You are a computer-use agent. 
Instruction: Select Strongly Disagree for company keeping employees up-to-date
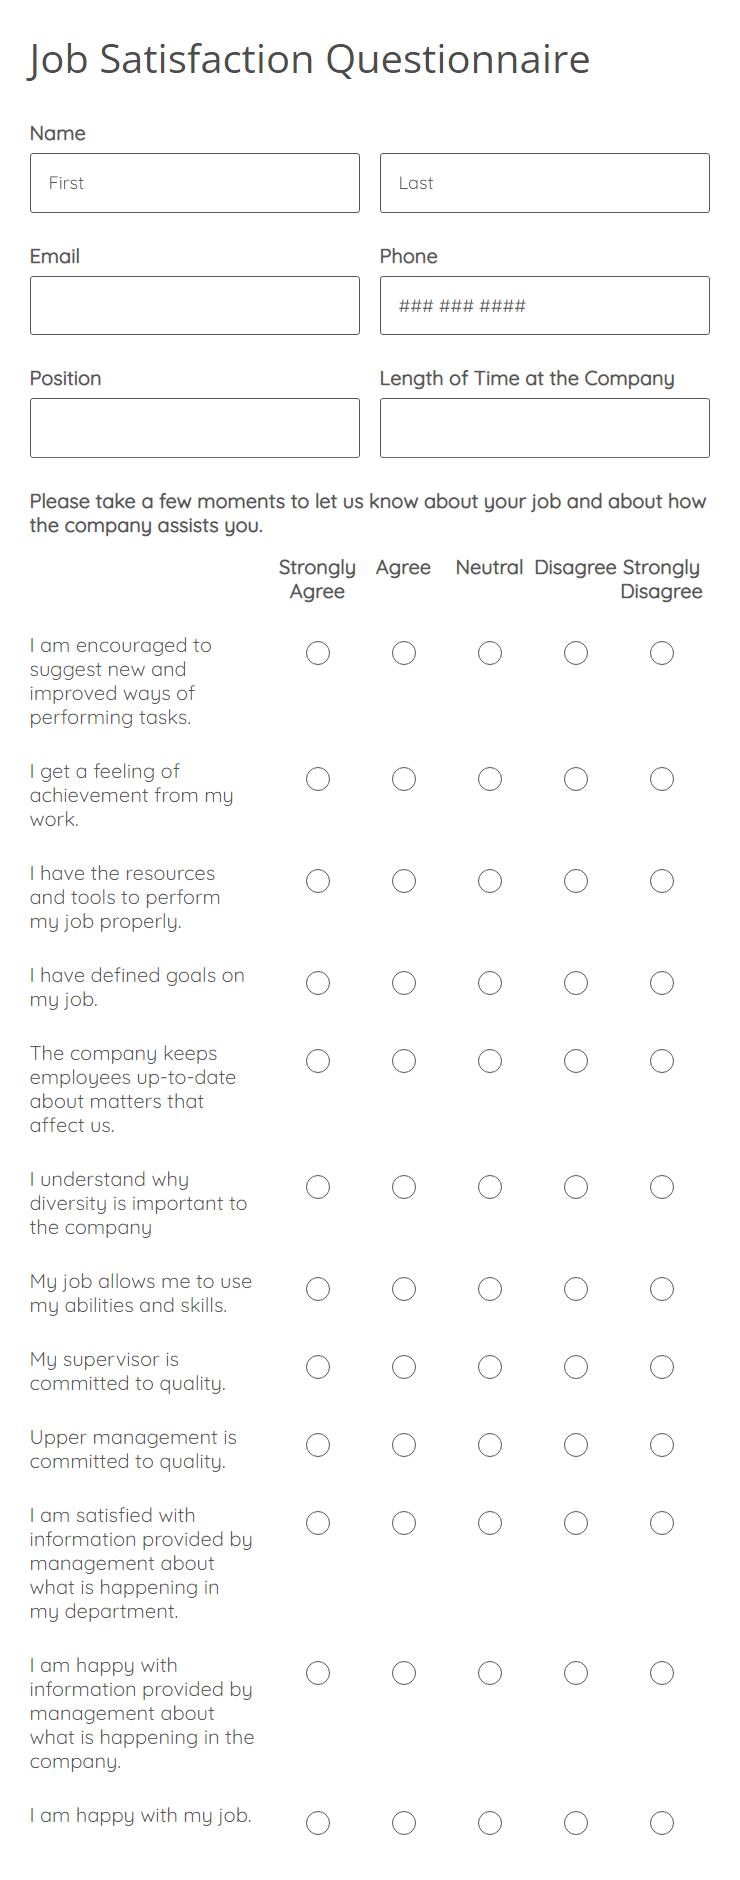pyautogui.click(x=661, y=1061)
